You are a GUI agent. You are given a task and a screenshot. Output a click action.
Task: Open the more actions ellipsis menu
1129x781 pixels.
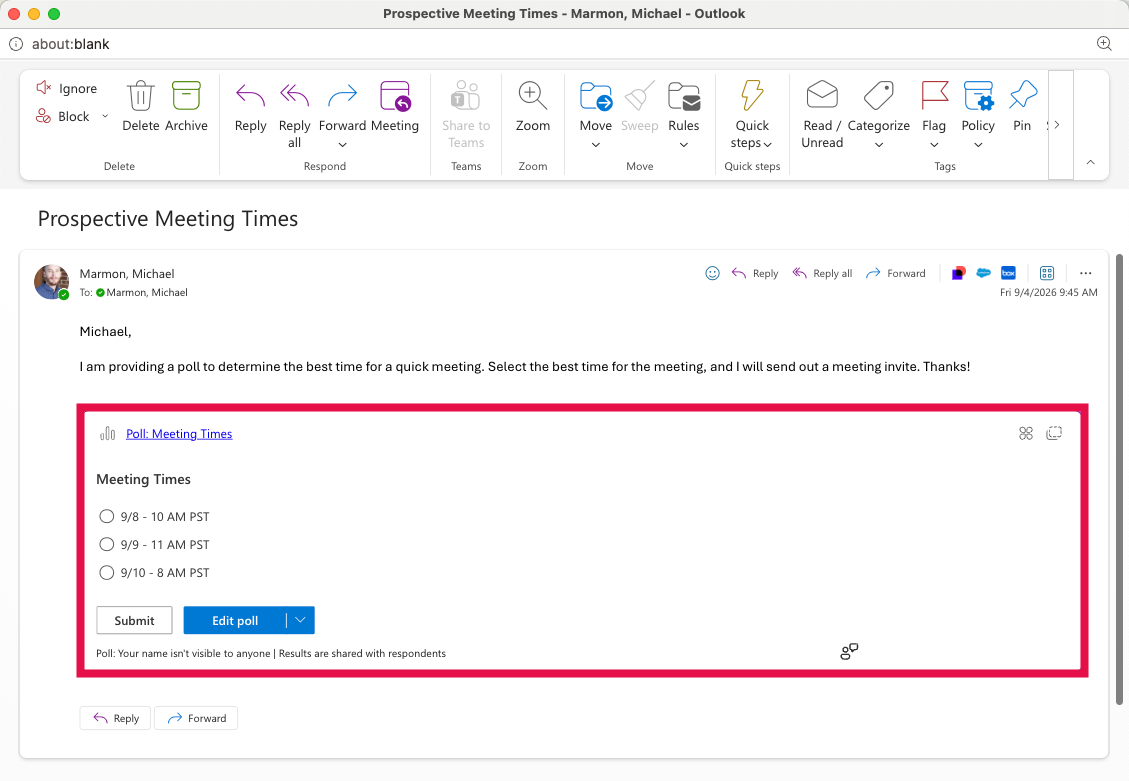pyautogui.click(x=1085, y=274)
